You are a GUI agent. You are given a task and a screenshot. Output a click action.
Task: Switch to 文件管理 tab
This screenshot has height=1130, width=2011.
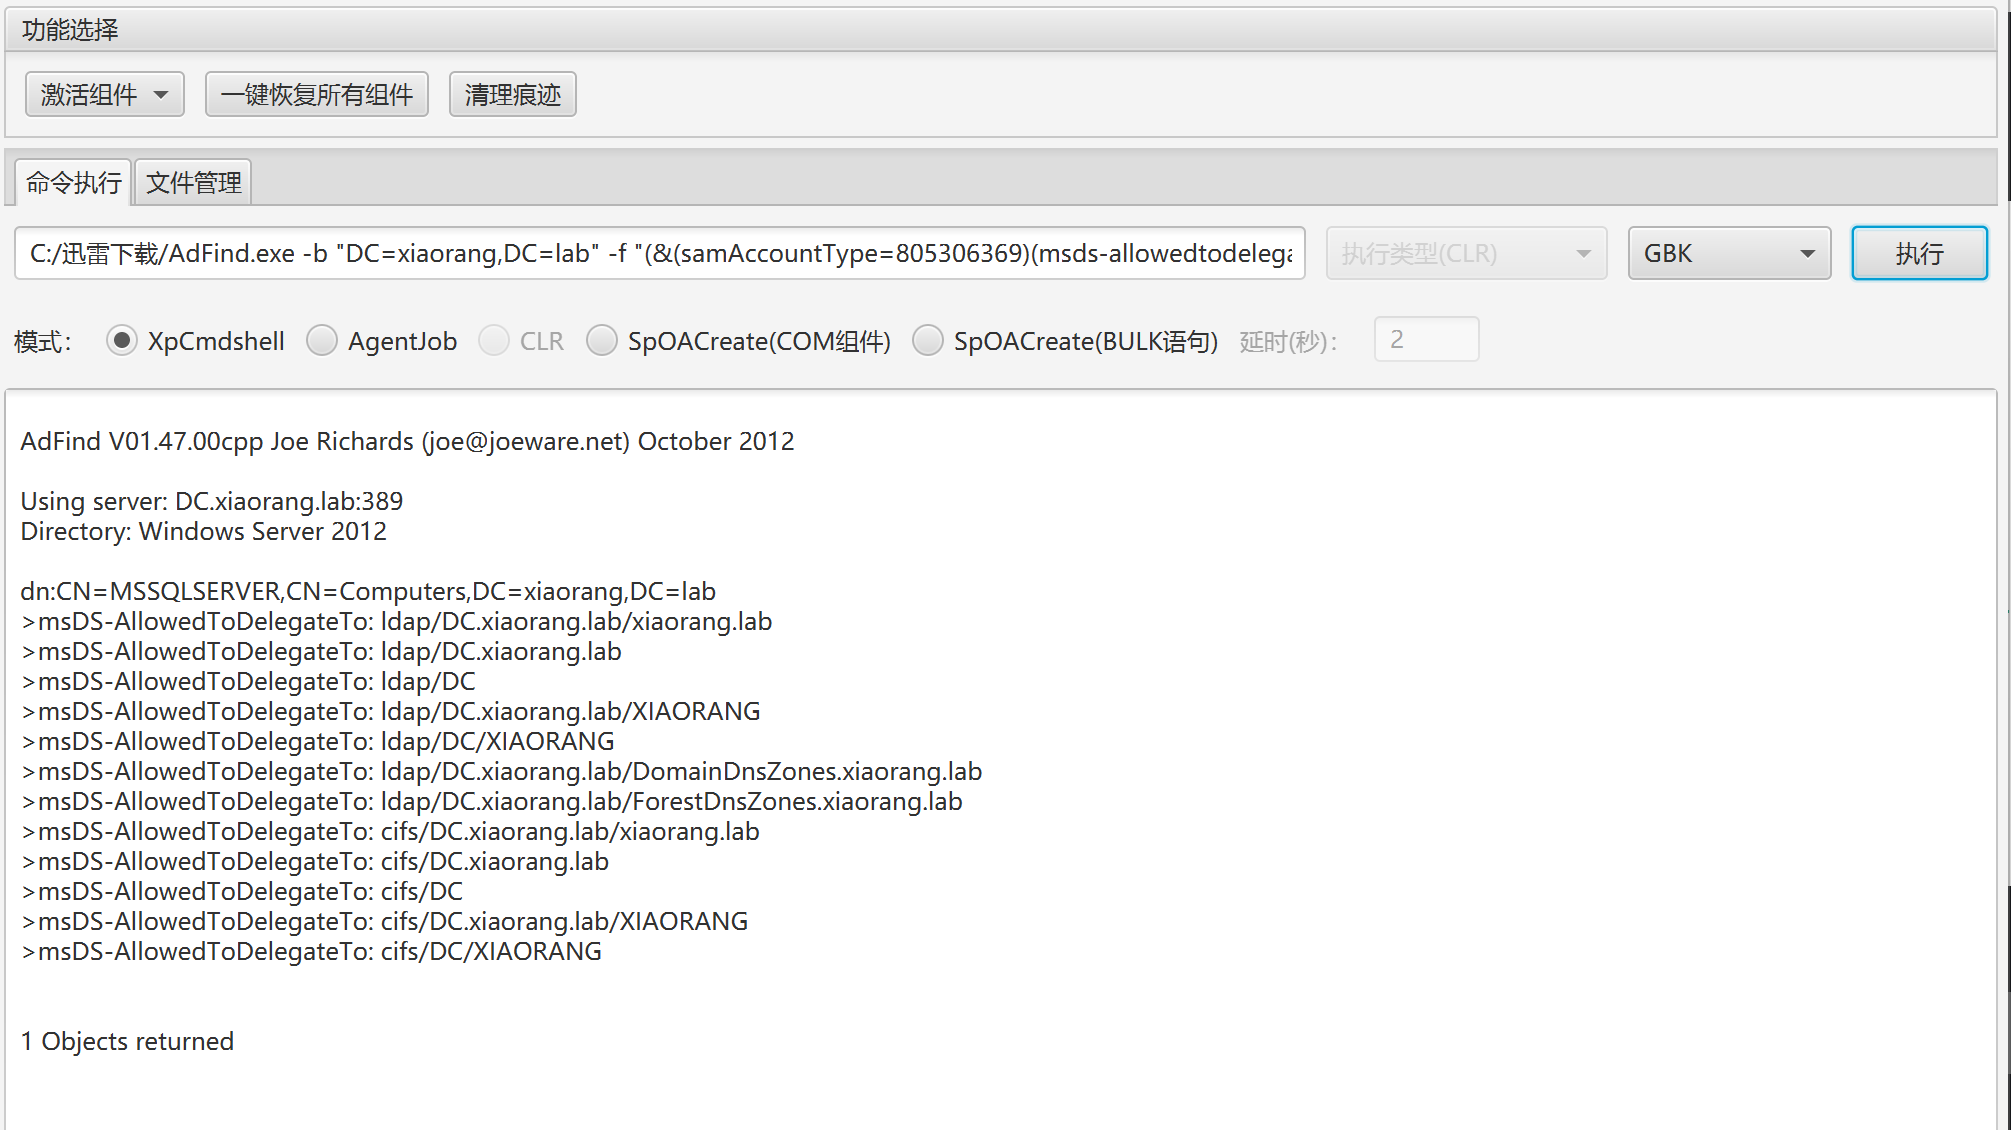pyautogui.click(x=193, y=183)
